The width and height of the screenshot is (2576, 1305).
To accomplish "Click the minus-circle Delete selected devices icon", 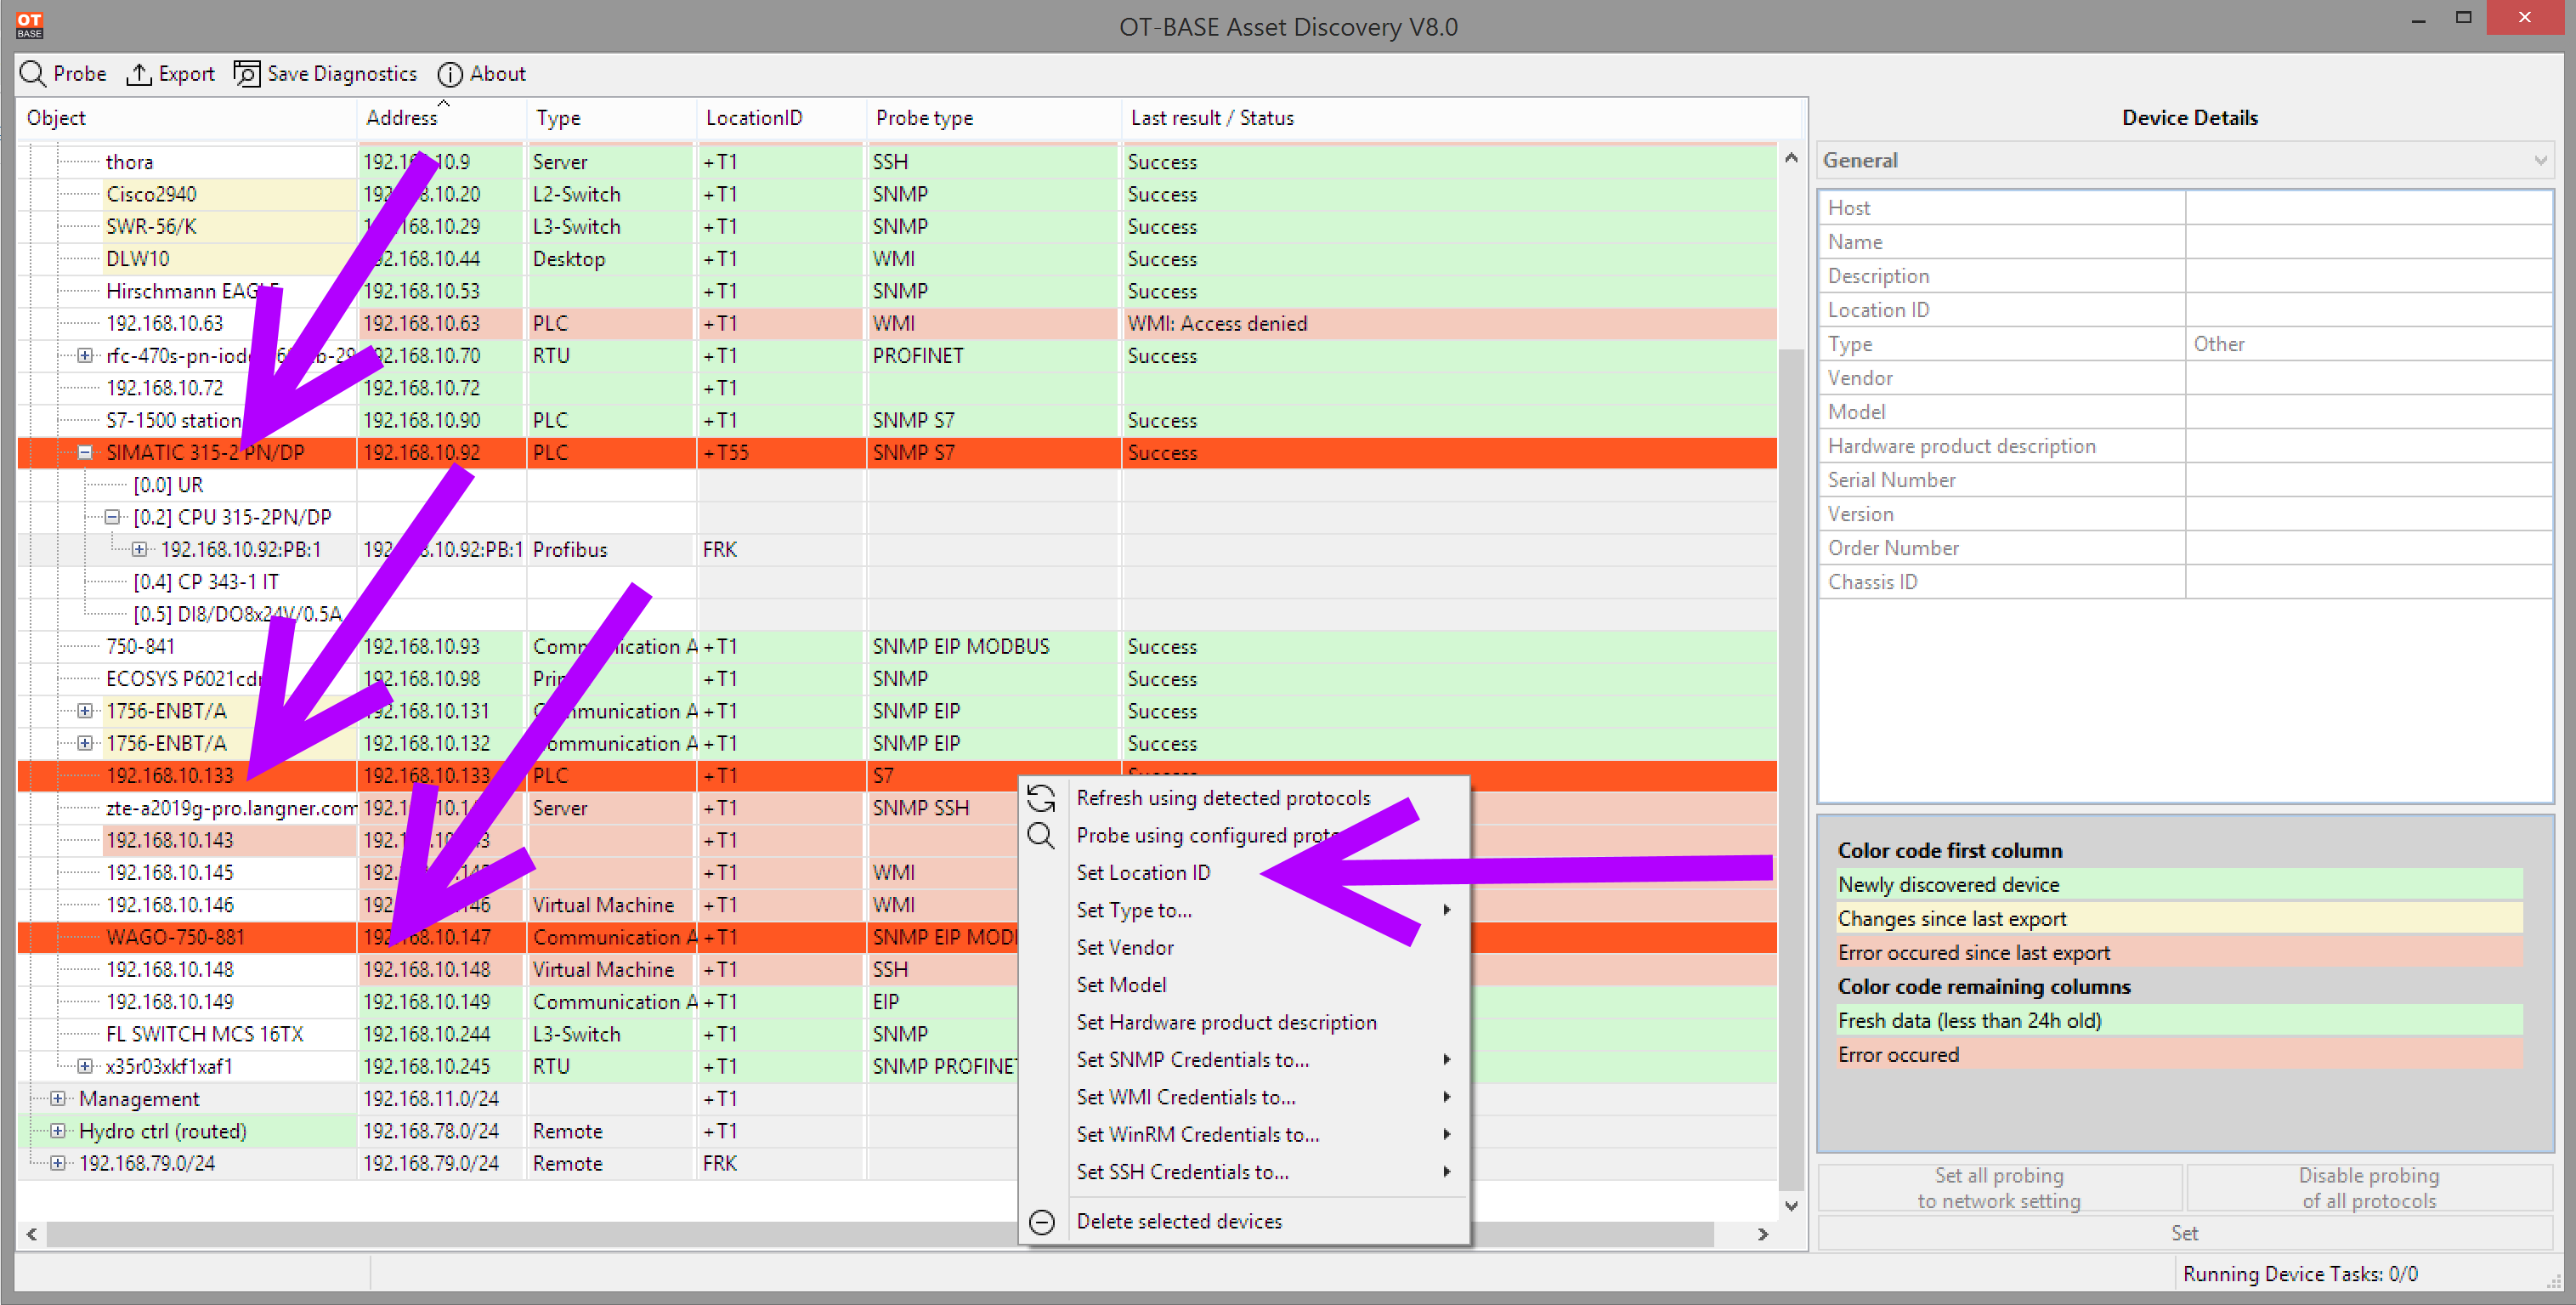I will click(1041, 1222).
